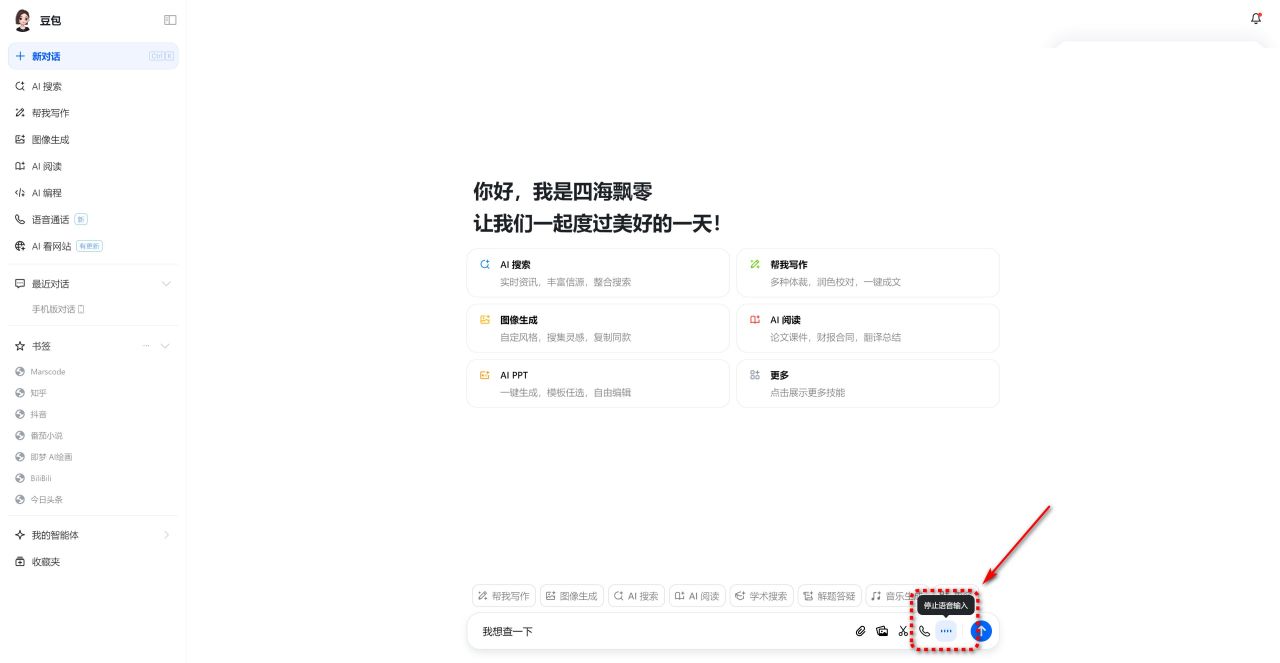Click the 最近对话 chat bubble icon
Image resolution: width=1280 pixels, height=663 pixels.
click(20, 284)
